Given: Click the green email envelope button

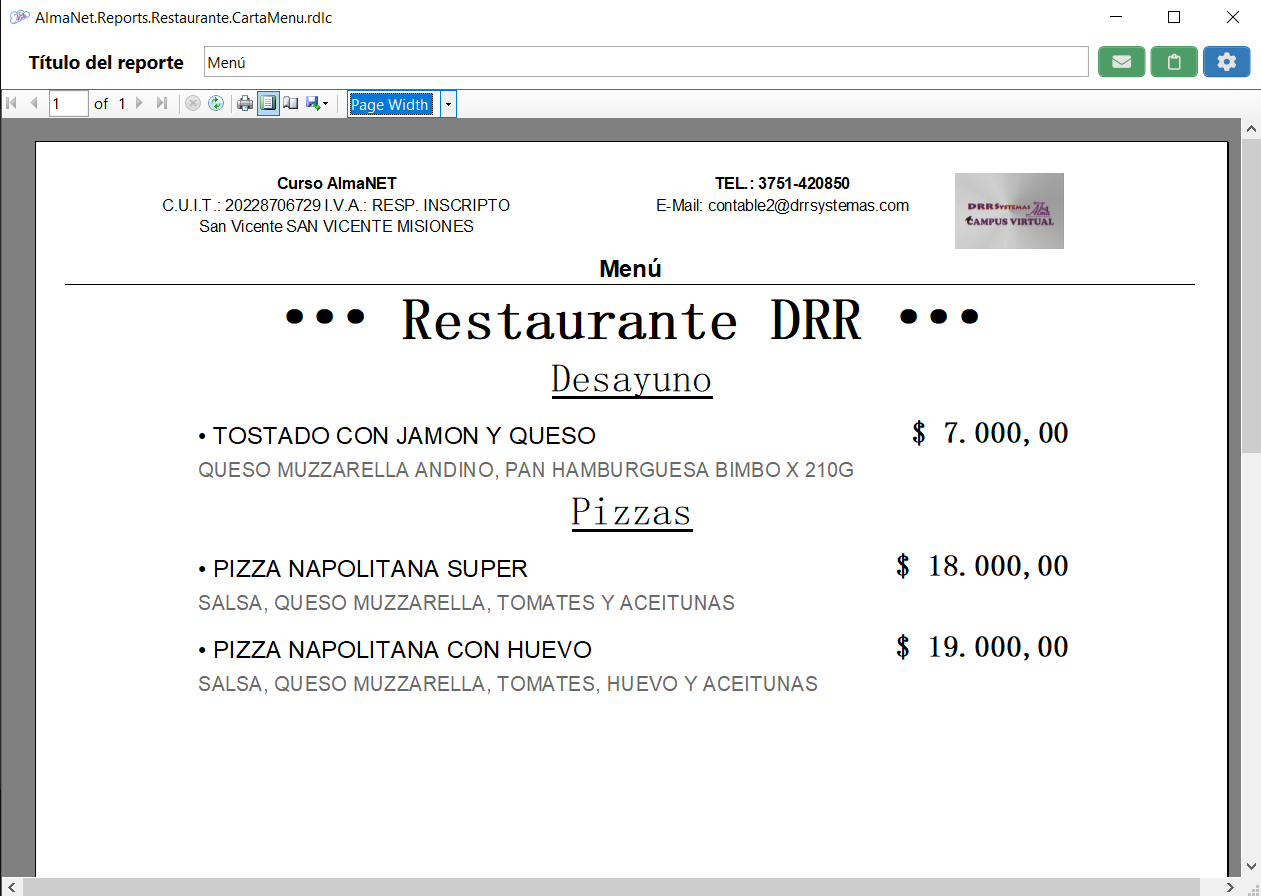Looking at the screenshot, I should pos(1121,62).
